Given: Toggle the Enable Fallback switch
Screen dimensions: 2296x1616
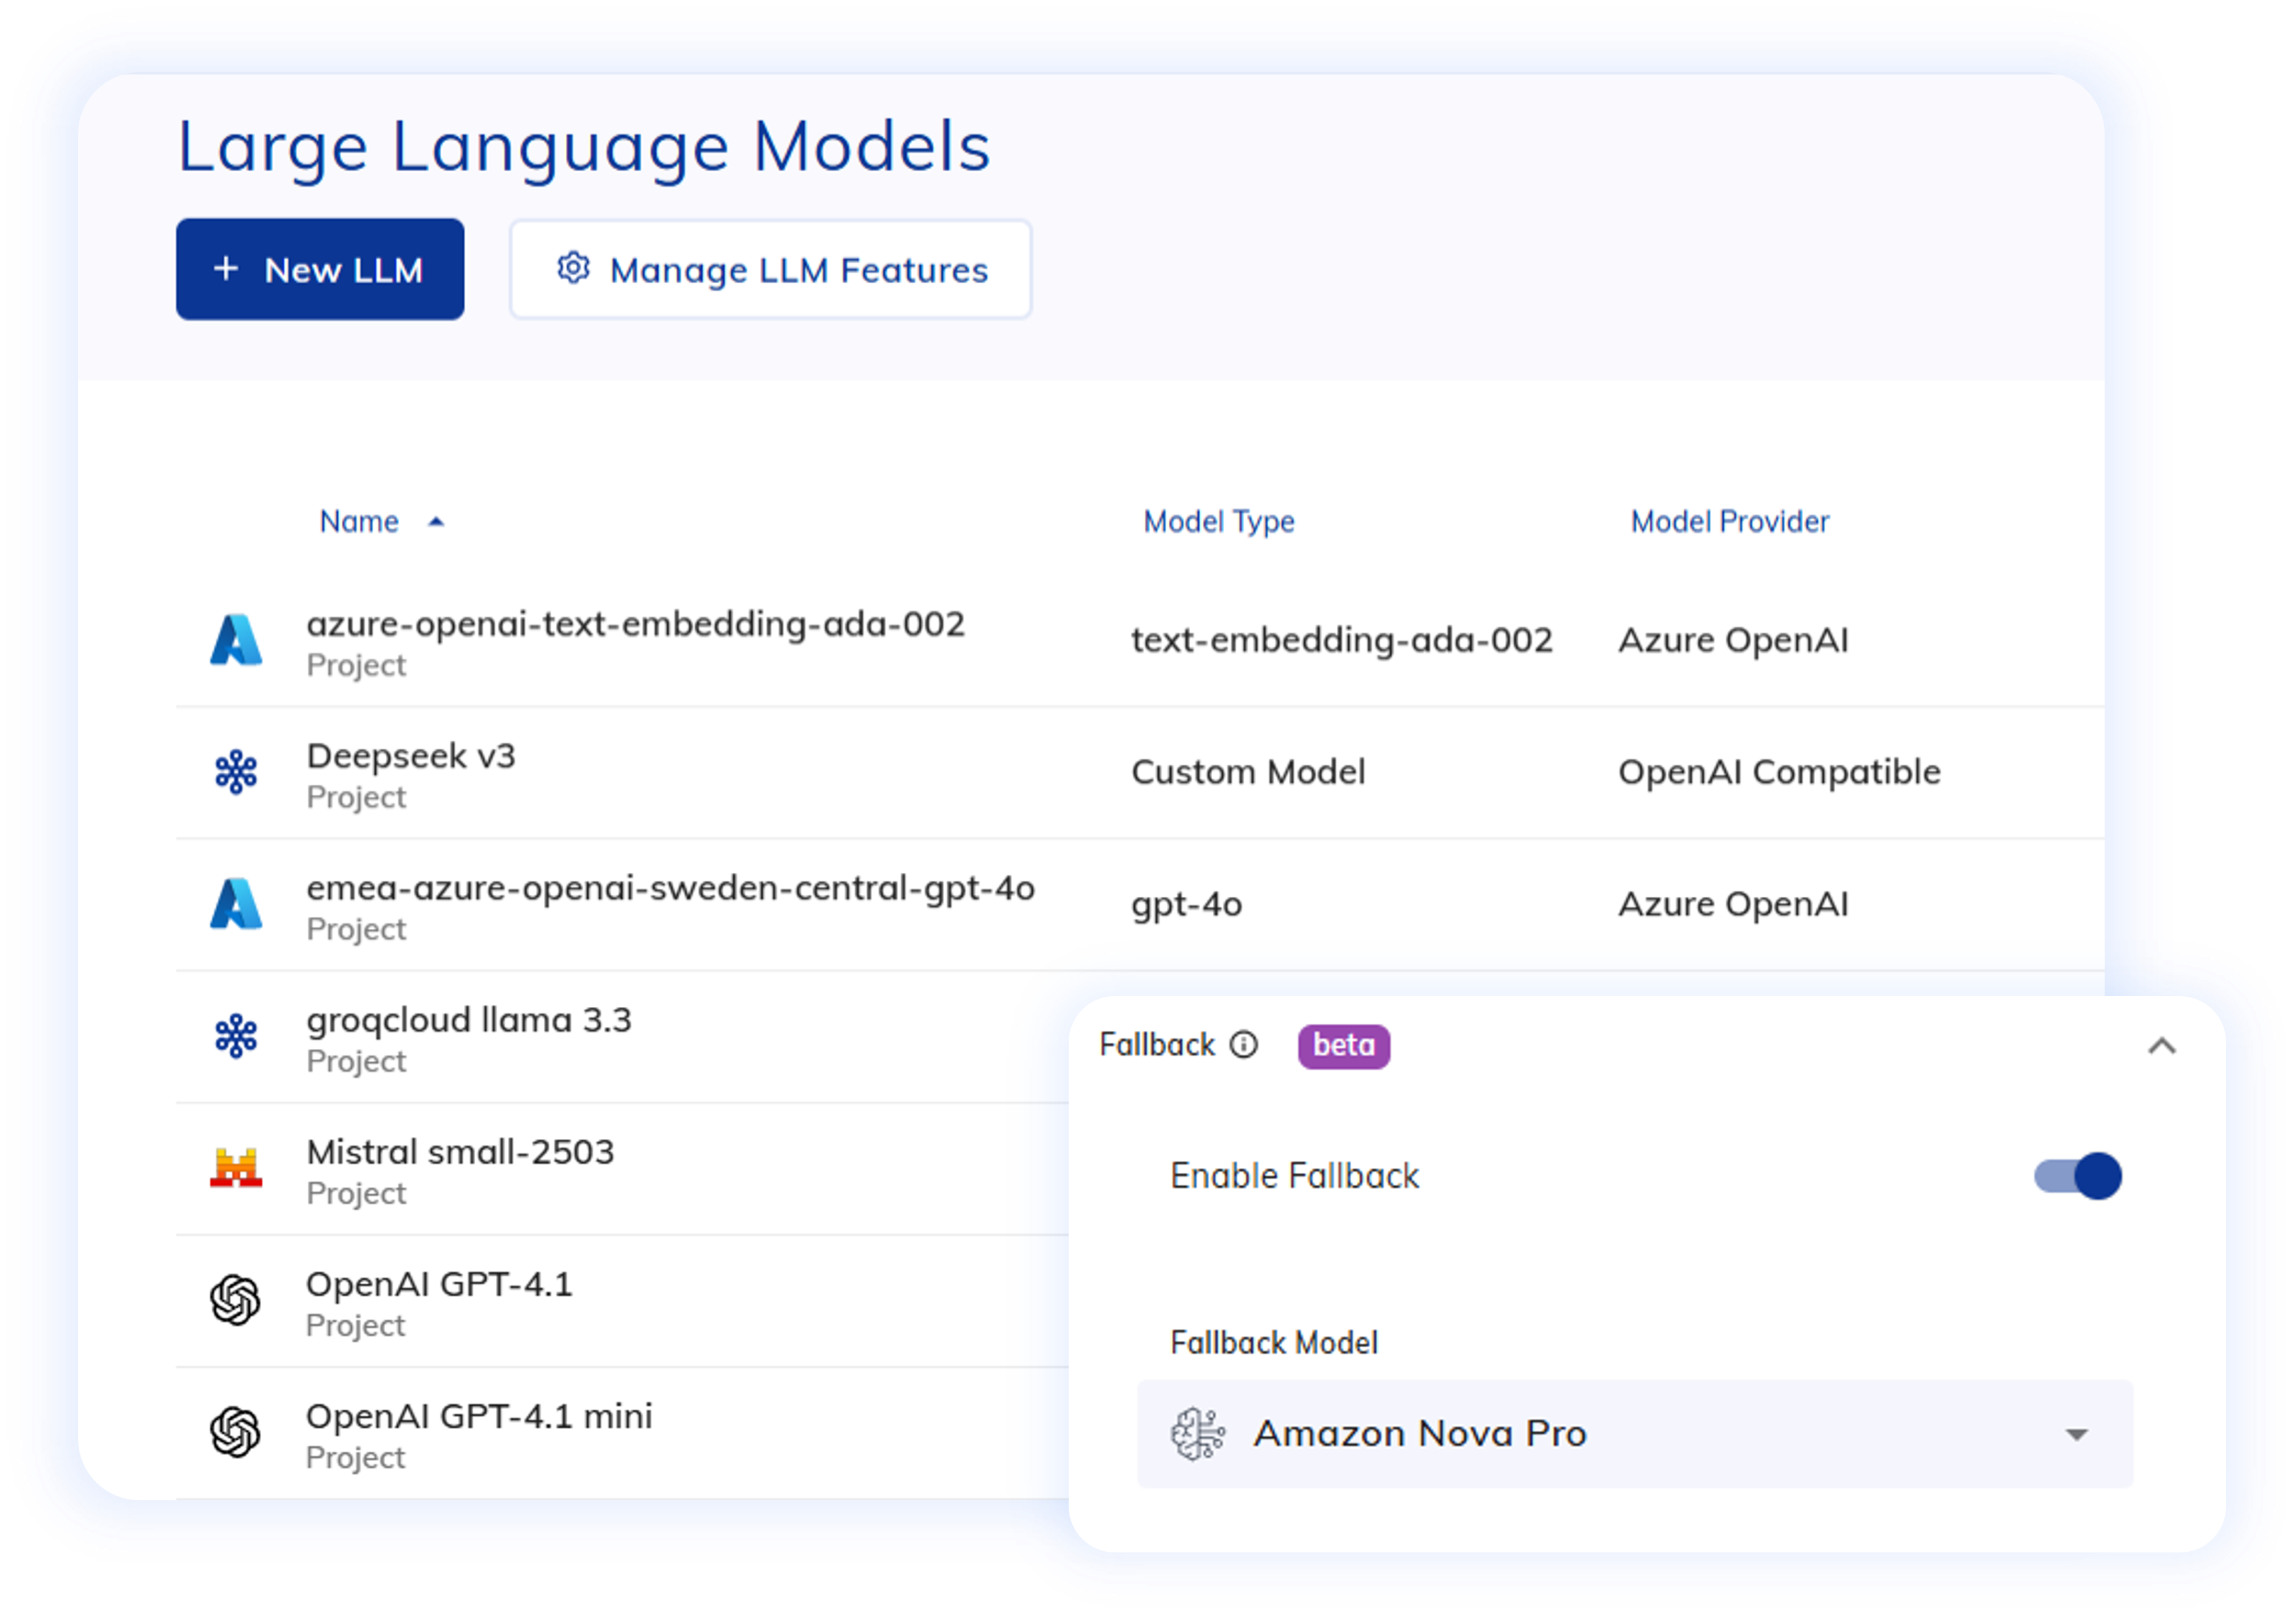Looking at the screenshot, I should [x=2078, y=1176].
